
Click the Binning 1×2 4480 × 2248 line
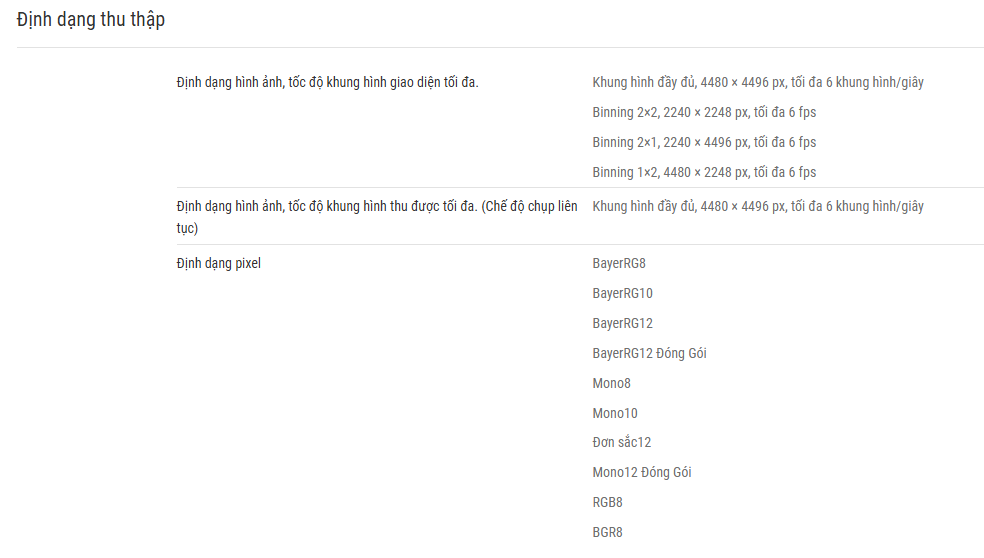(x=704, y=173)
